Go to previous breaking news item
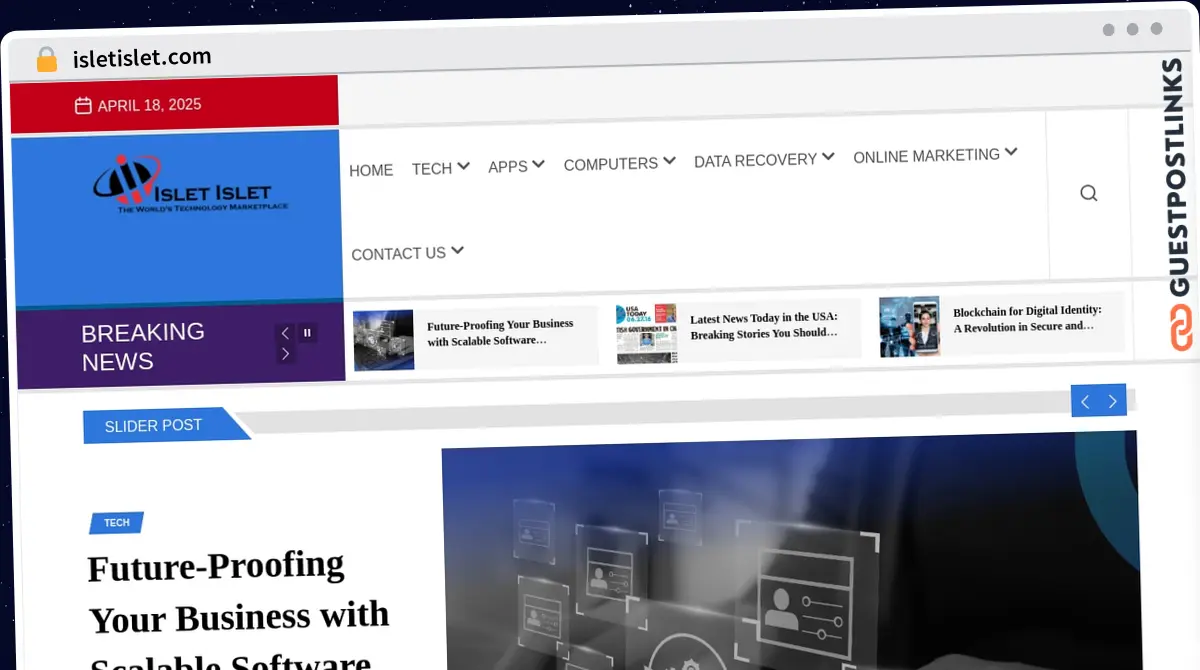 point(285,333)
